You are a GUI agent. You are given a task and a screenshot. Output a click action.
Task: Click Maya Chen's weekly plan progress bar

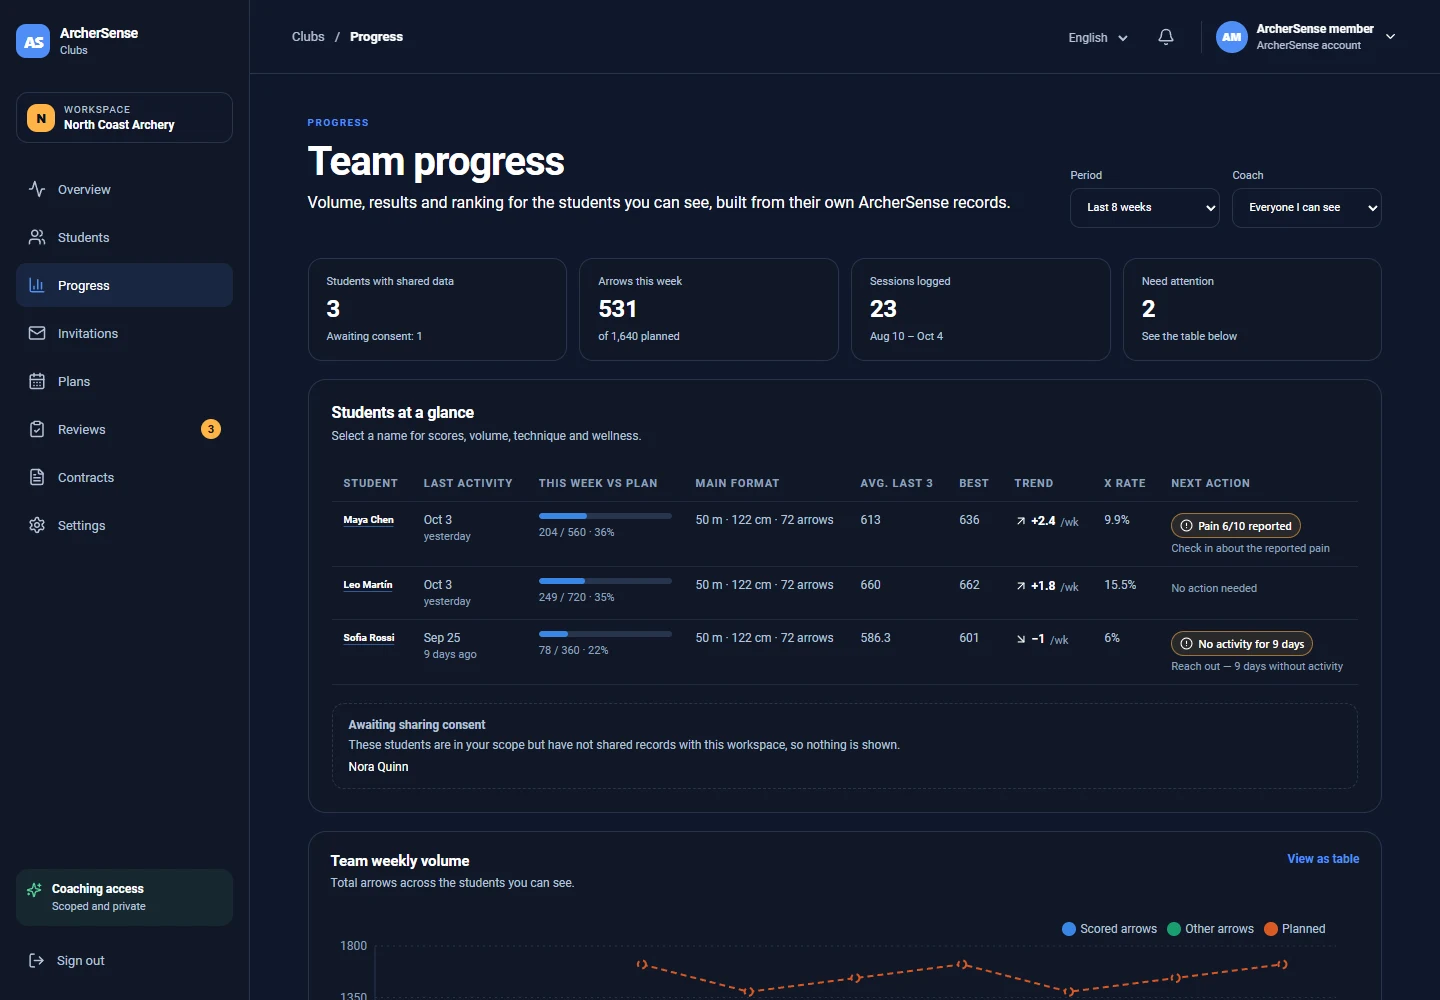[x=605, y=516]
